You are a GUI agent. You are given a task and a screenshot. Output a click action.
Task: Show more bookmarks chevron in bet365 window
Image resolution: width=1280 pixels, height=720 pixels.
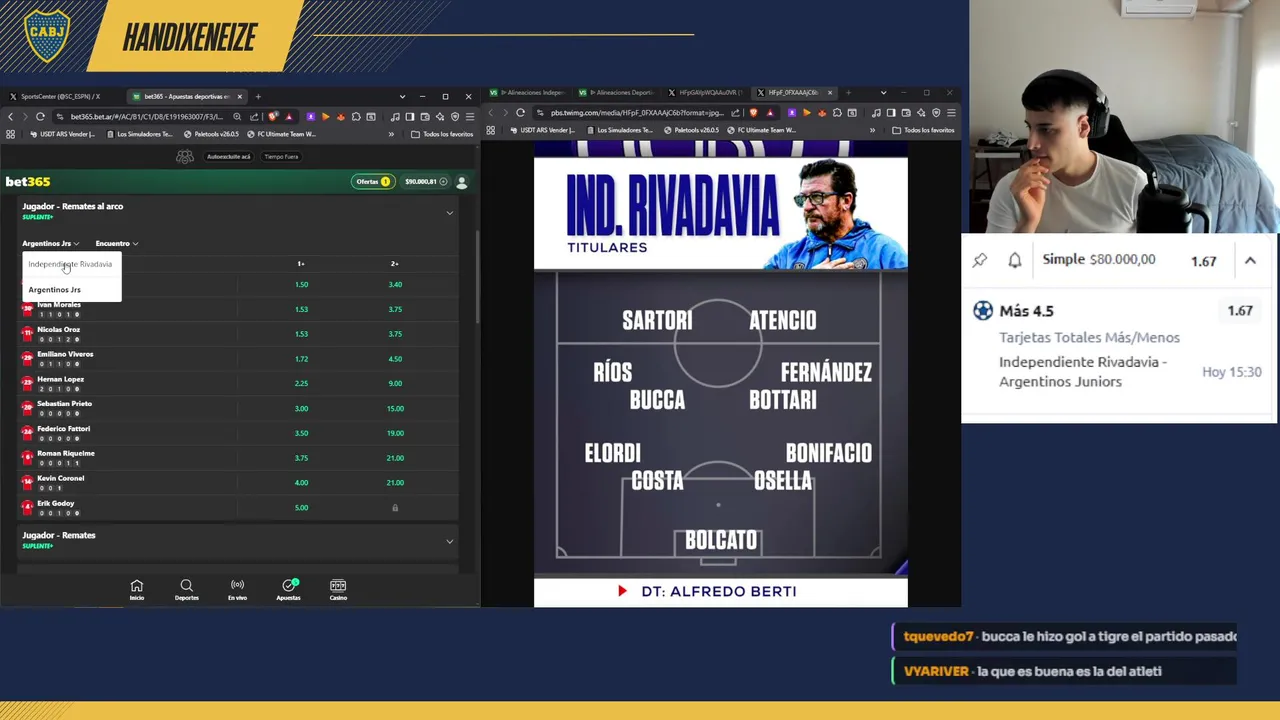[391, 134]
